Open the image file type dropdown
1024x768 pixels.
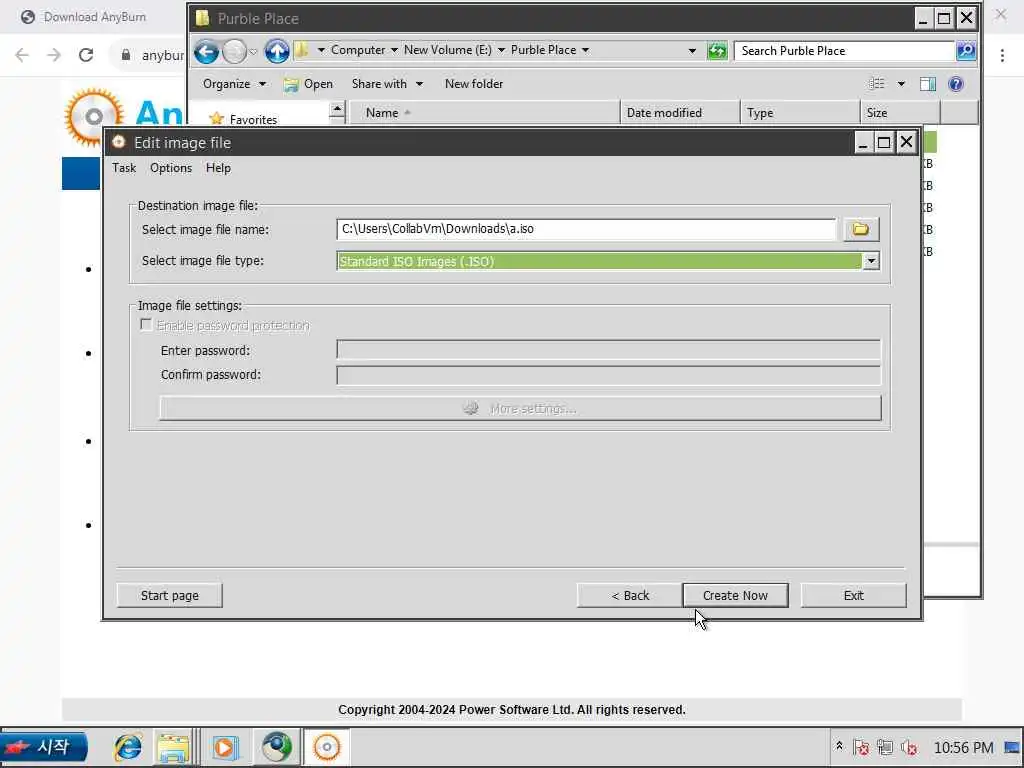pos(871,261)
